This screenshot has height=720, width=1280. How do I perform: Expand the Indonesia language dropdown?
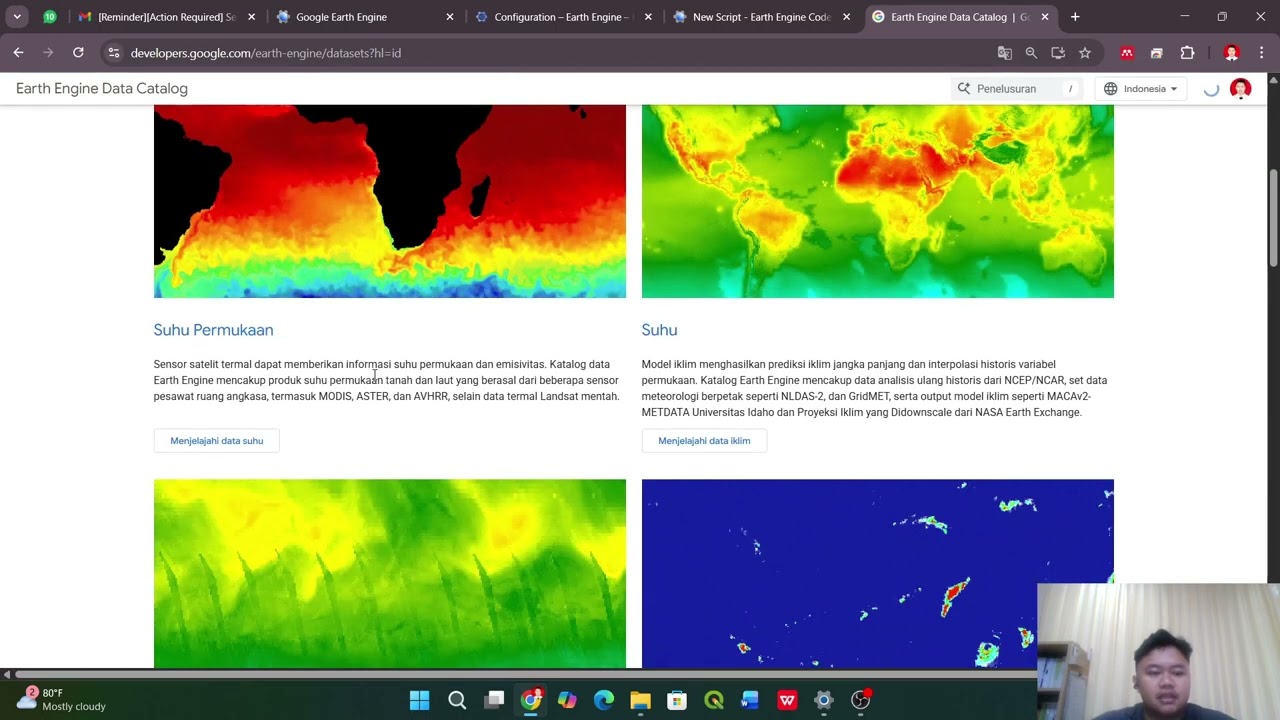(x=1141, y=89)
